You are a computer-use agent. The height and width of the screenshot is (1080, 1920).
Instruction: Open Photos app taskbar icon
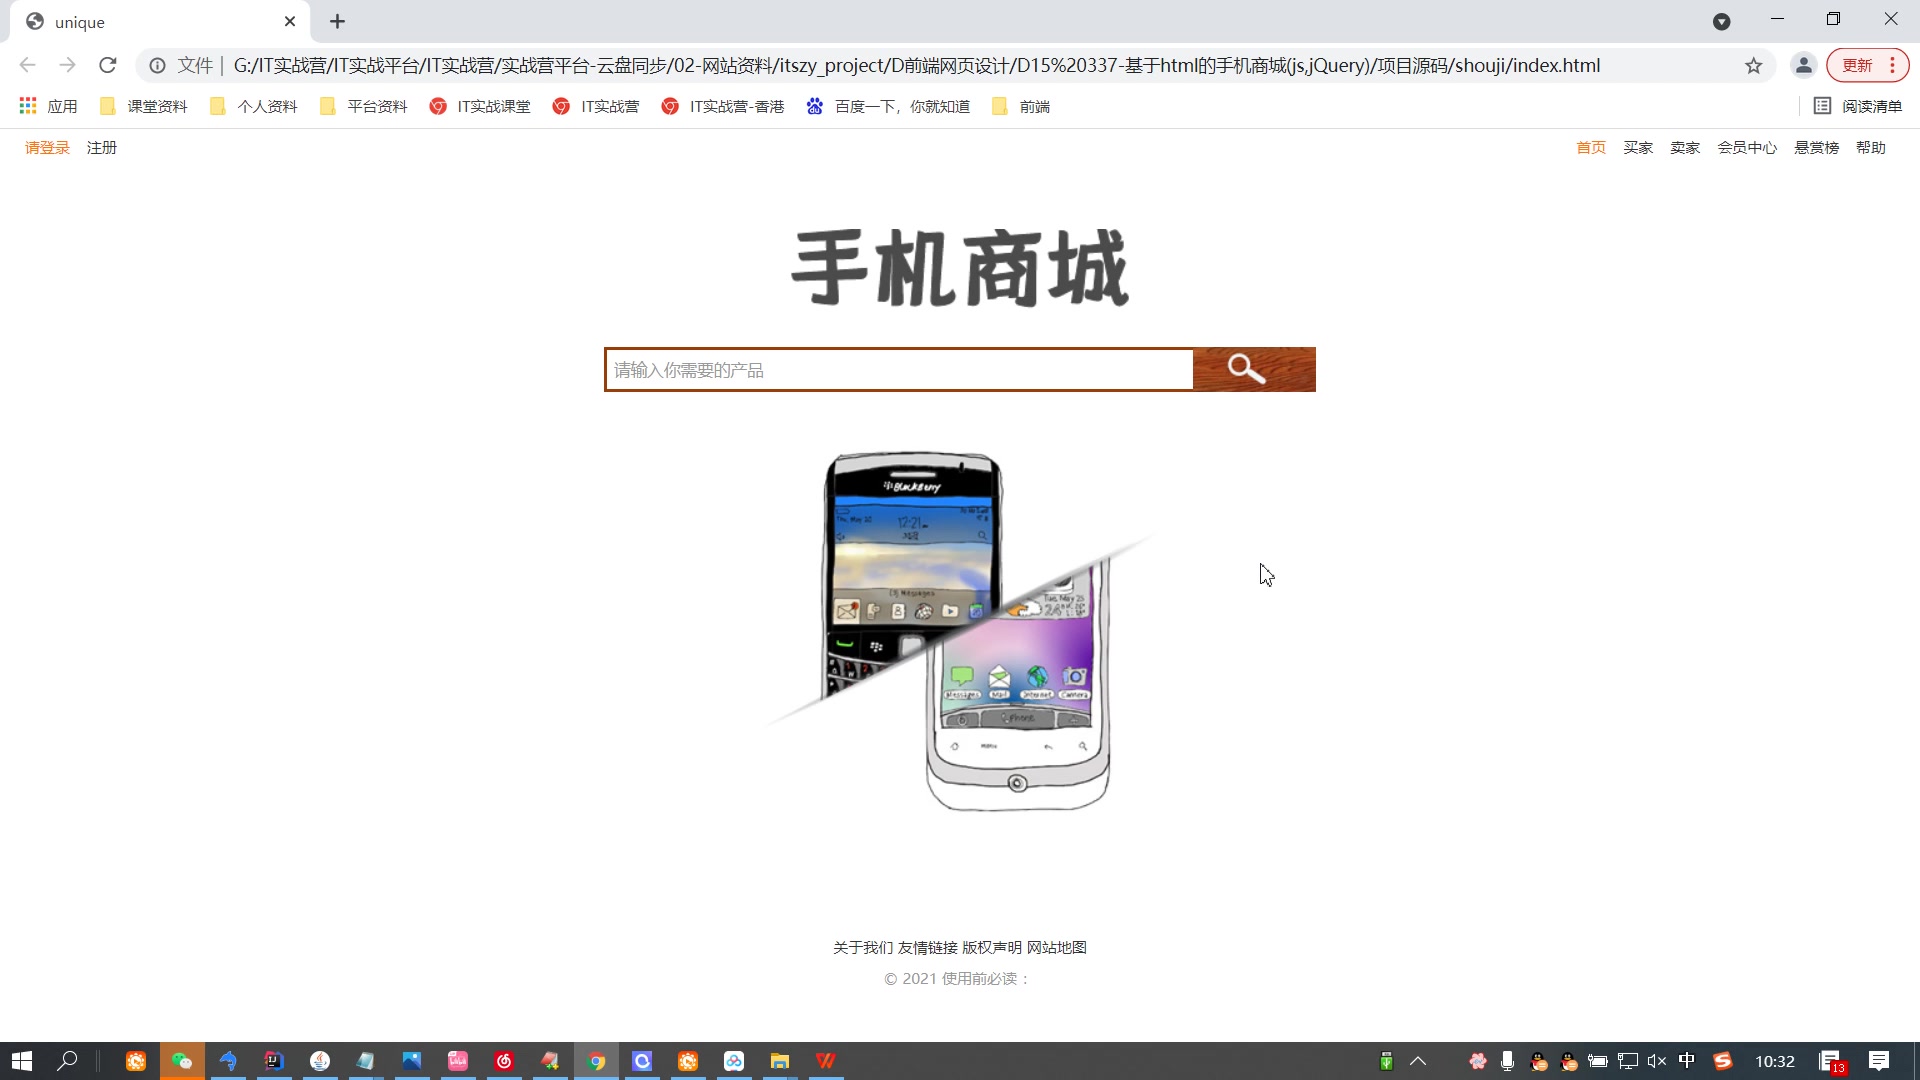coord(412,1061)
